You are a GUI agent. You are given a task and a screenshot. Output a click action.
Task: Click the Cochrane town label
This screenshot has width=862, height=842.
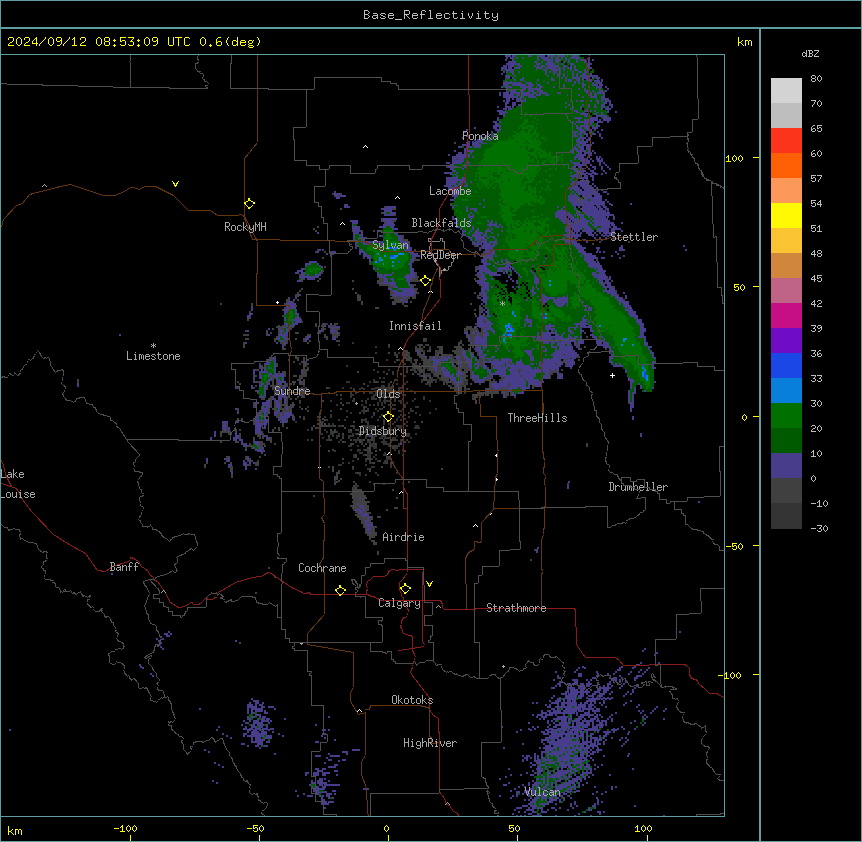tap(322, 568)
